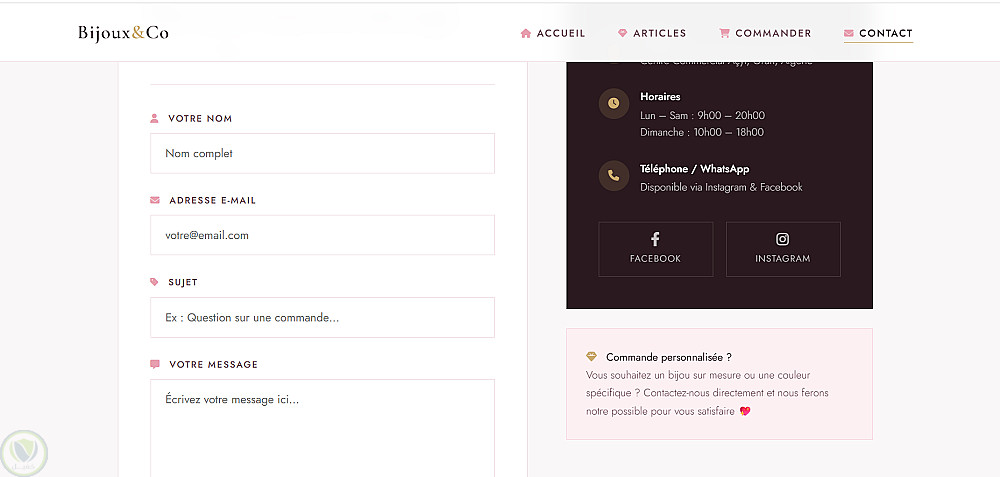
Task: Open the Accueil menu item
Action: point(553,33)
